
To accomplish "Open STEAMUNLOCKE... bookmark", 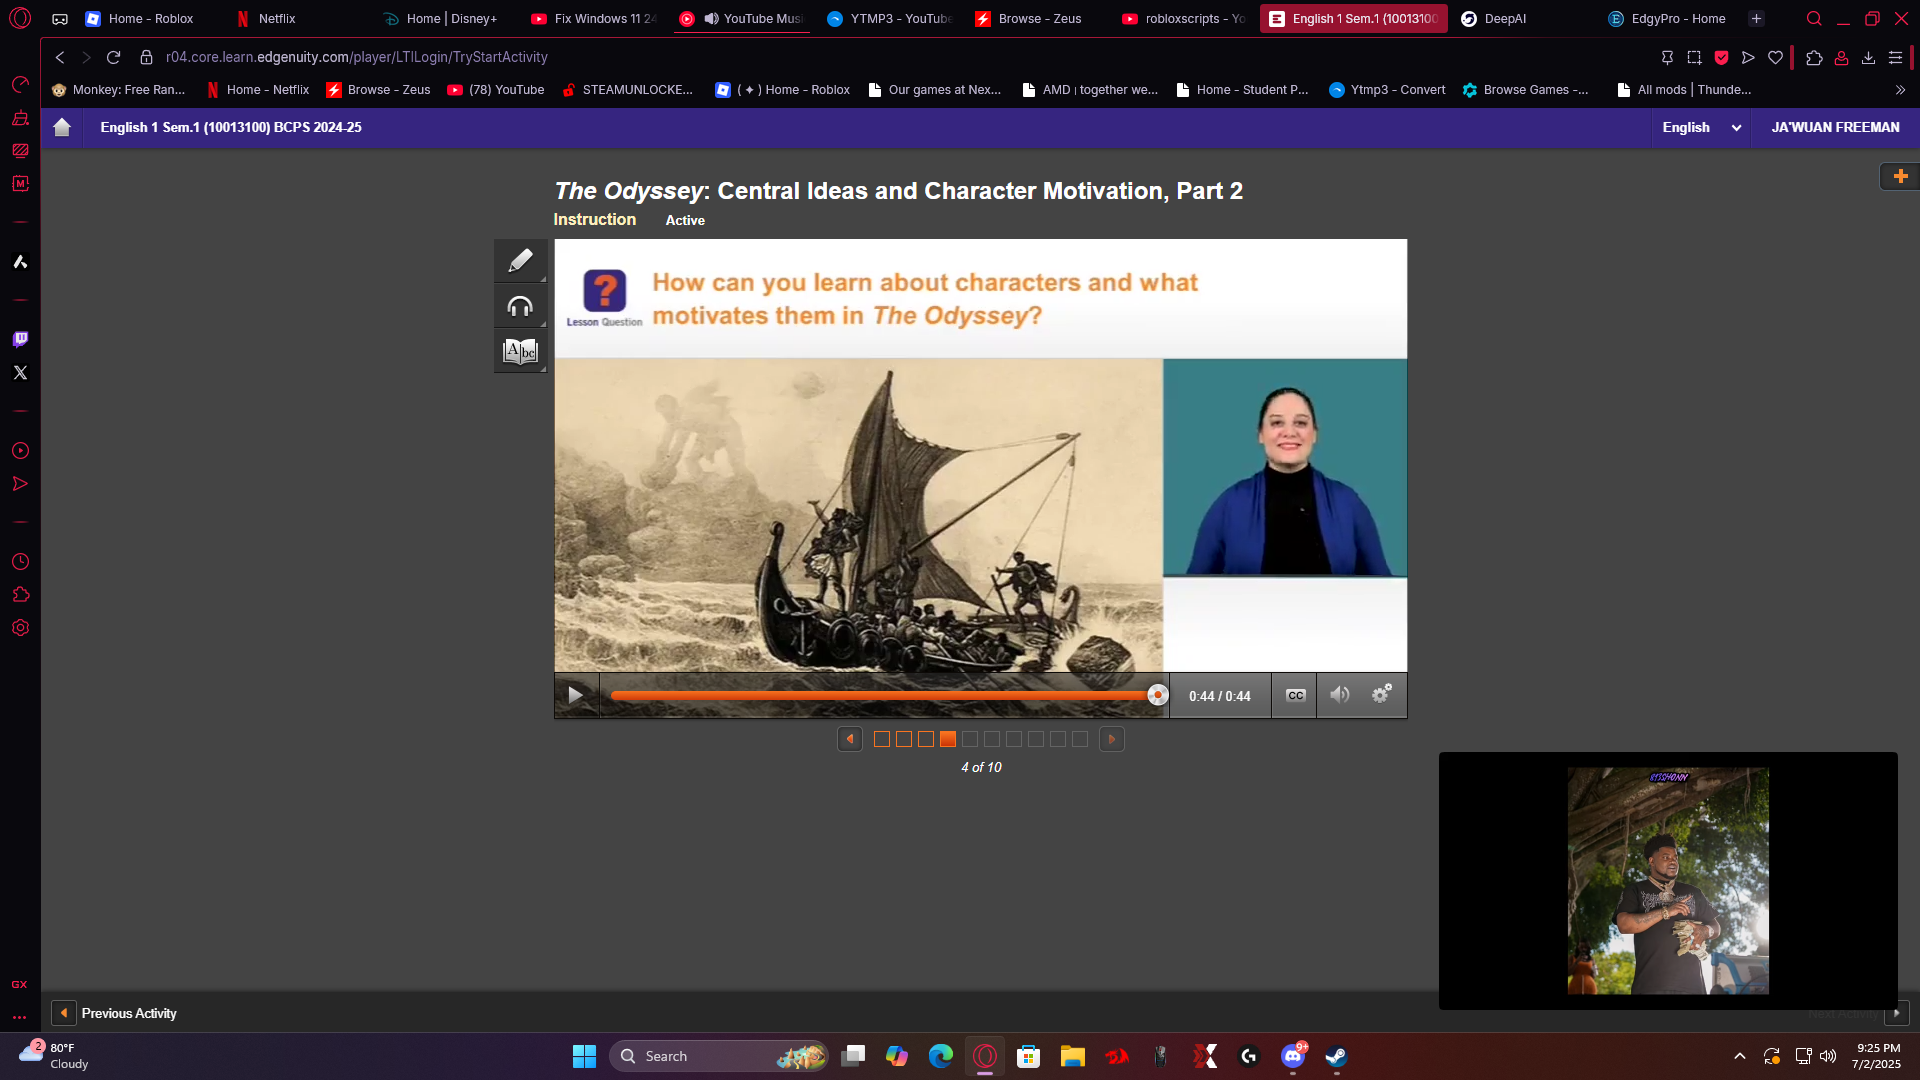I will pos(627,90).
